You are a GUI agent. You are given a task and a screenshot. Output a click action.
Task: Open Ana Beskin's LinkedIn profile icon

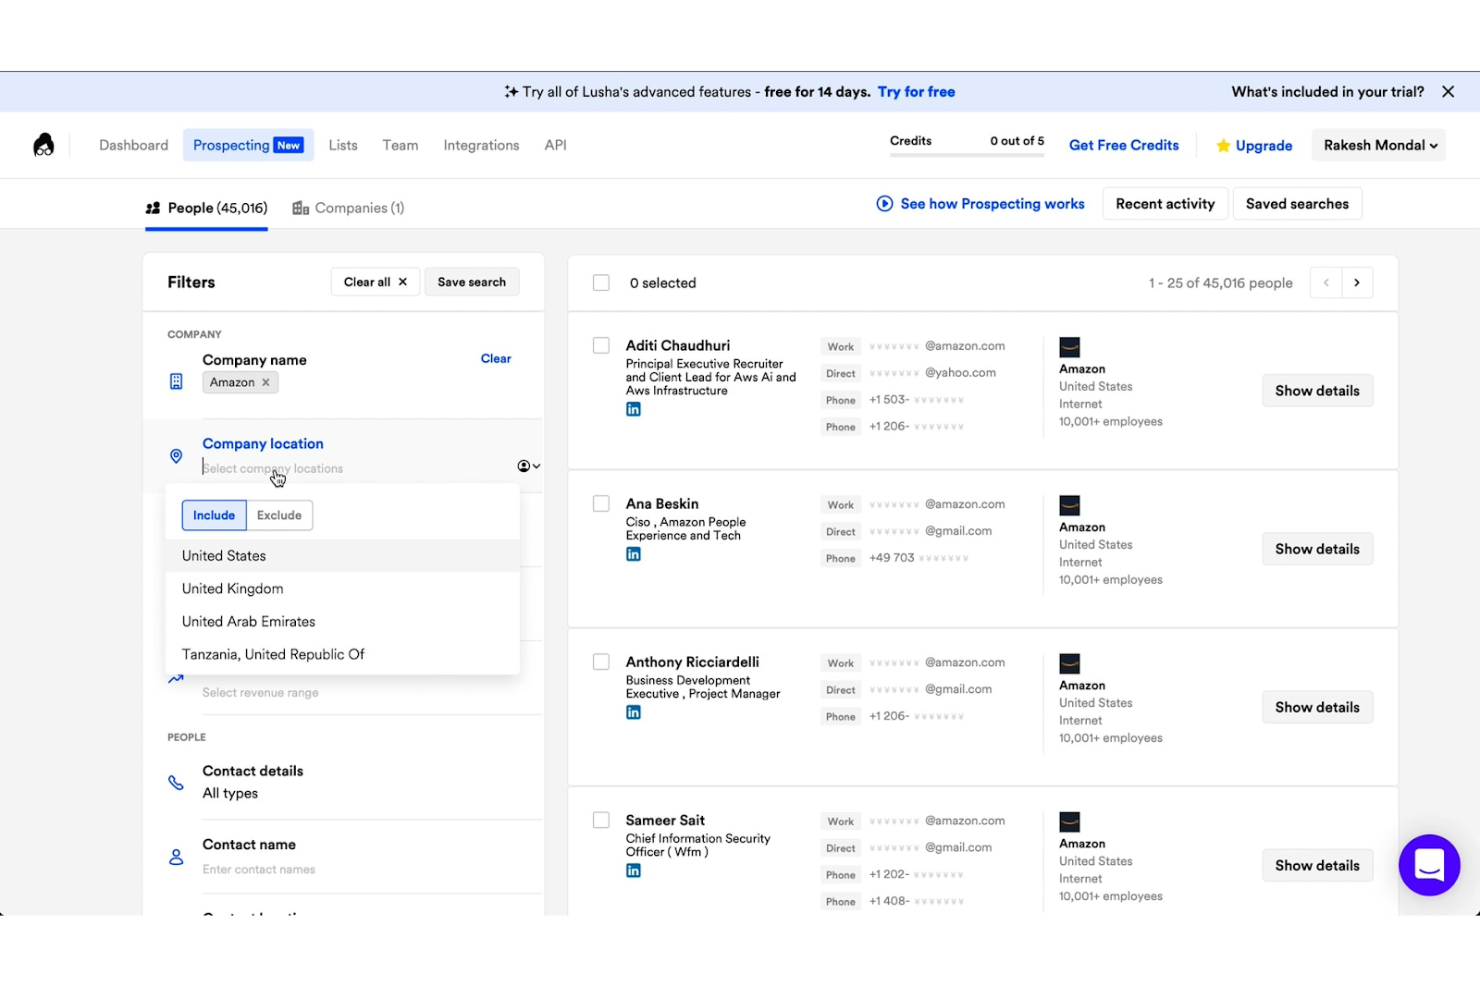click(x=633, y=555)
